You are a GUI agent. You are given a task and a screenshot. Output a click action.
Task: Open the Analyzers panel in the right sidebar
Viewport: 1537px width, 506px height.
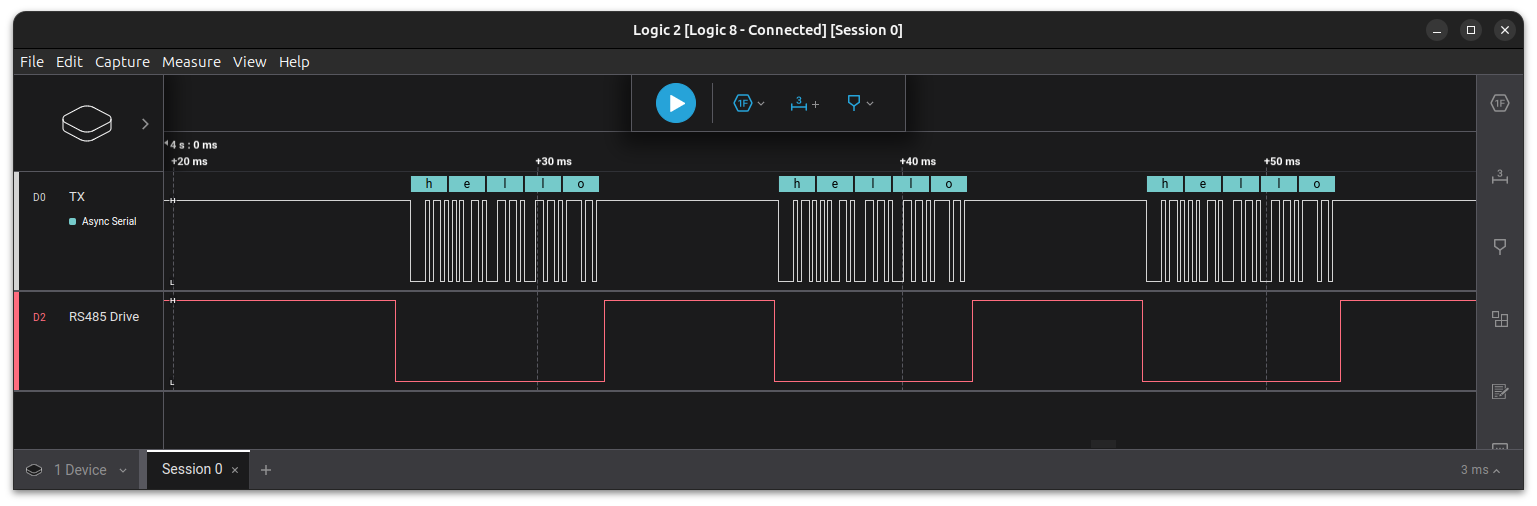tap(1499, 103)
